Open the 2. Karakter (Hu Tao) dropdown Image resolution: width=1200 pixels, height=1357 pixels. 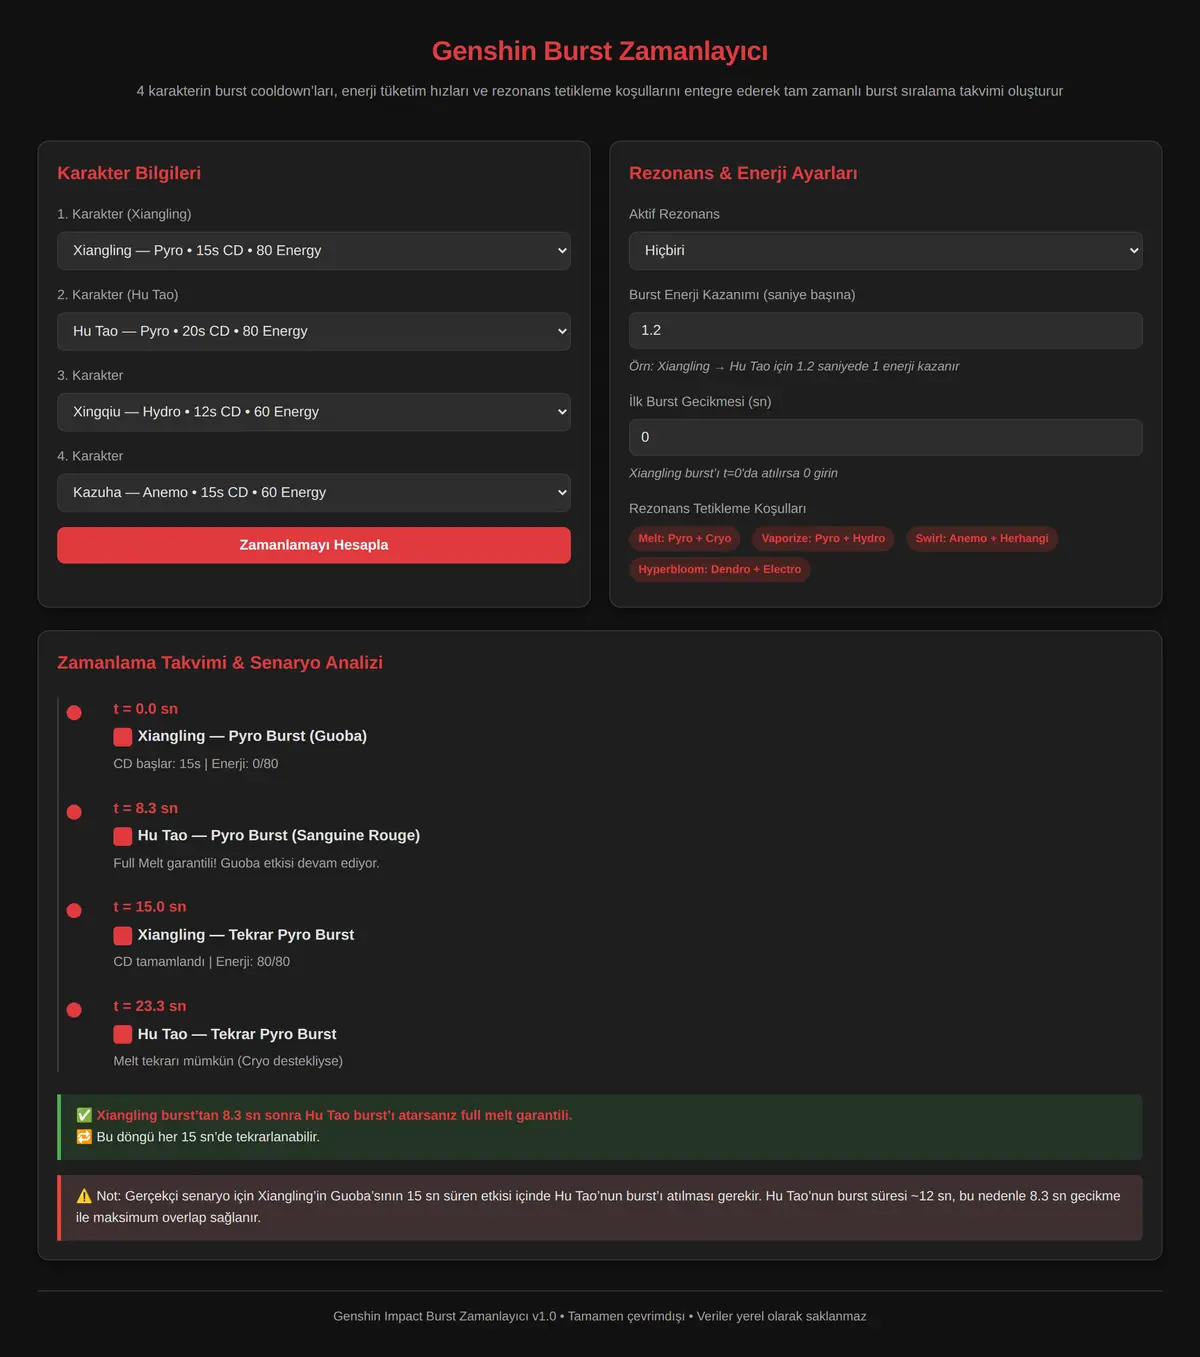click(314, 331)
